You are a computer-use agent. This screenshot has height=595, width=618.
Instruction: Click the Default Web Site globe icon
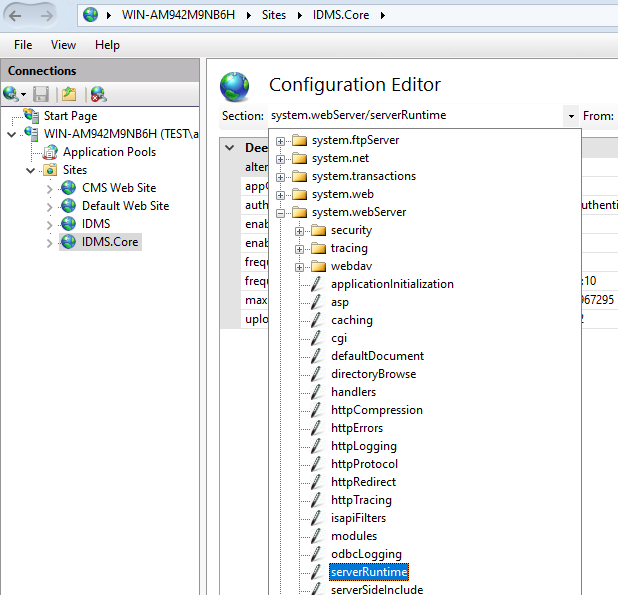coord(69,206)
